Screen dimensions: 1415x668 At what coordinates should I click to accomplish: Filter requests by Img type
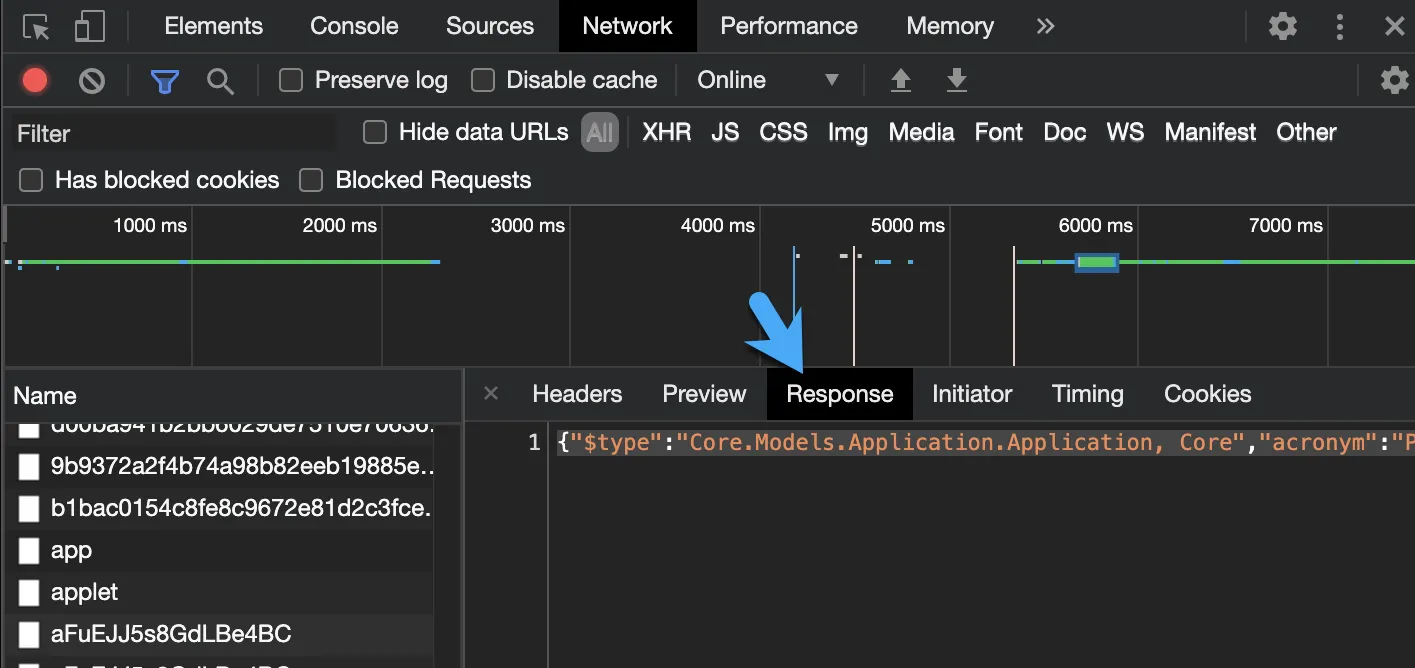[847, 132]
